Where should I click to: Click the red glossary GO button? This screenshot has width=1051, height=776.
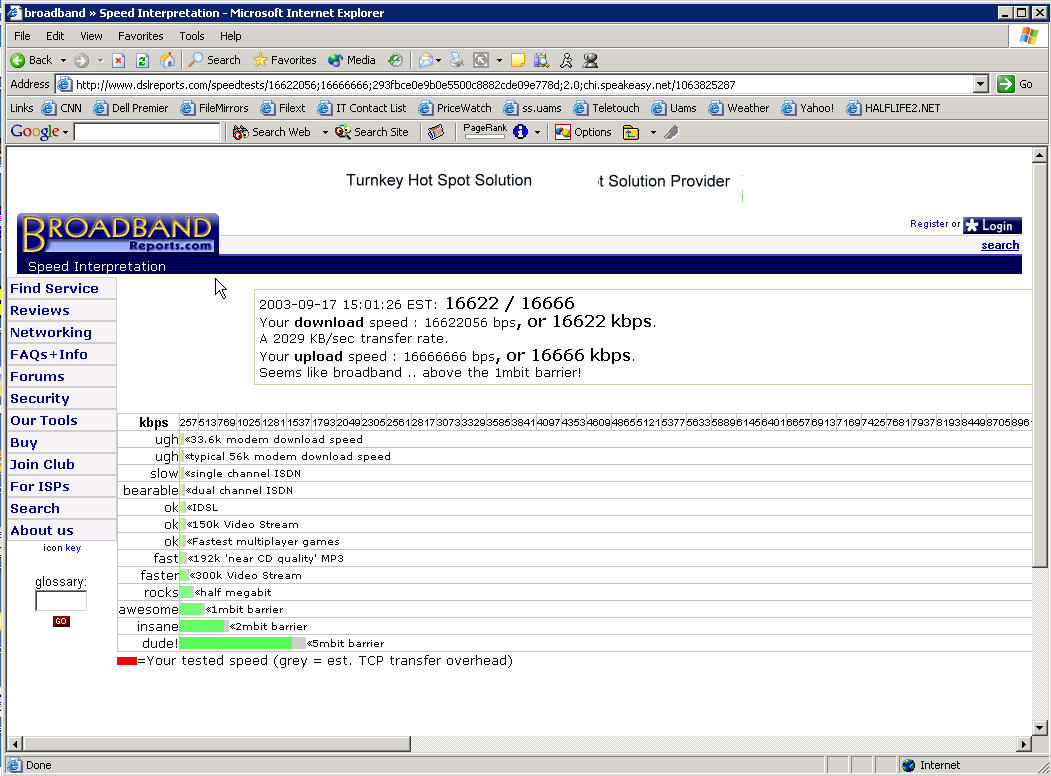61,621
